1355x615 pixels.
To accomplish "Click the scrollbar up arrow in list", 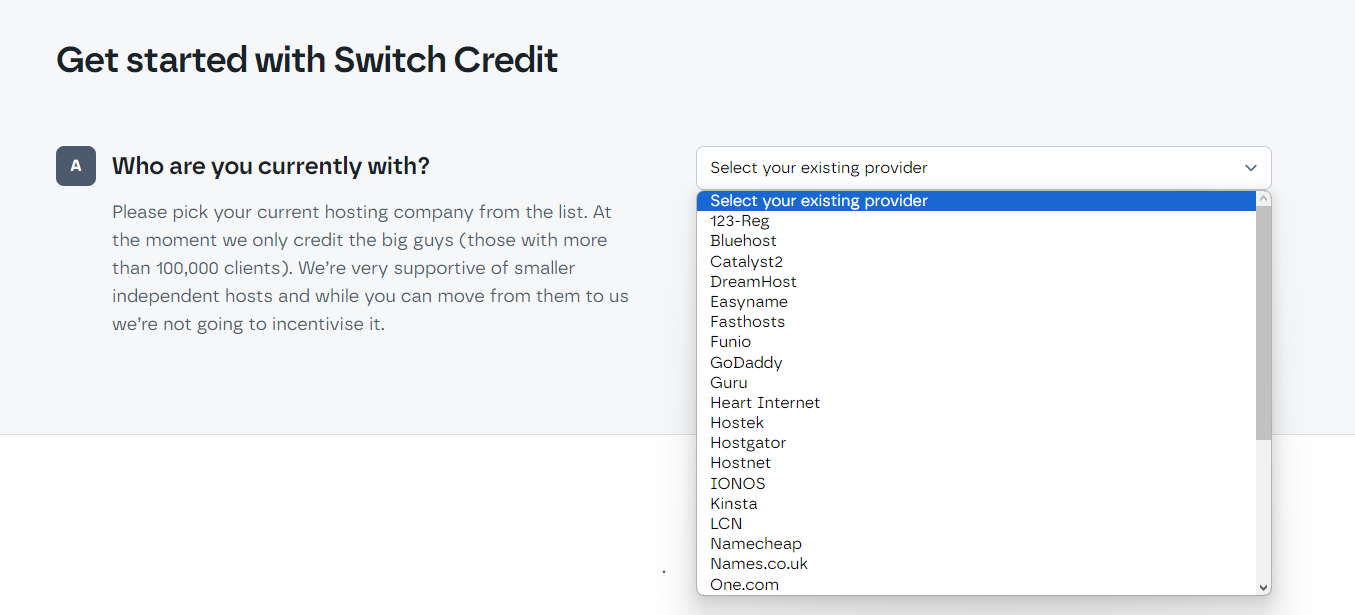I will click(1263, 198).
